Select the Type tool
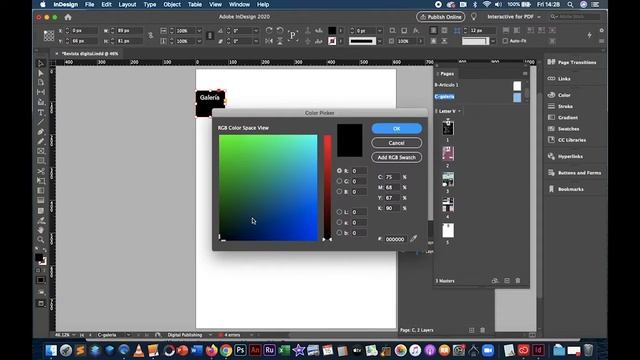 41,112
